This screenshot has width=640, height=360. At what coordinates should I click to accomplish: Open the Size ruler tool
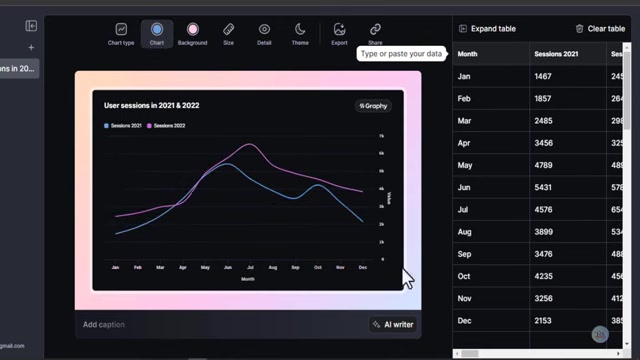pos(229,34)
